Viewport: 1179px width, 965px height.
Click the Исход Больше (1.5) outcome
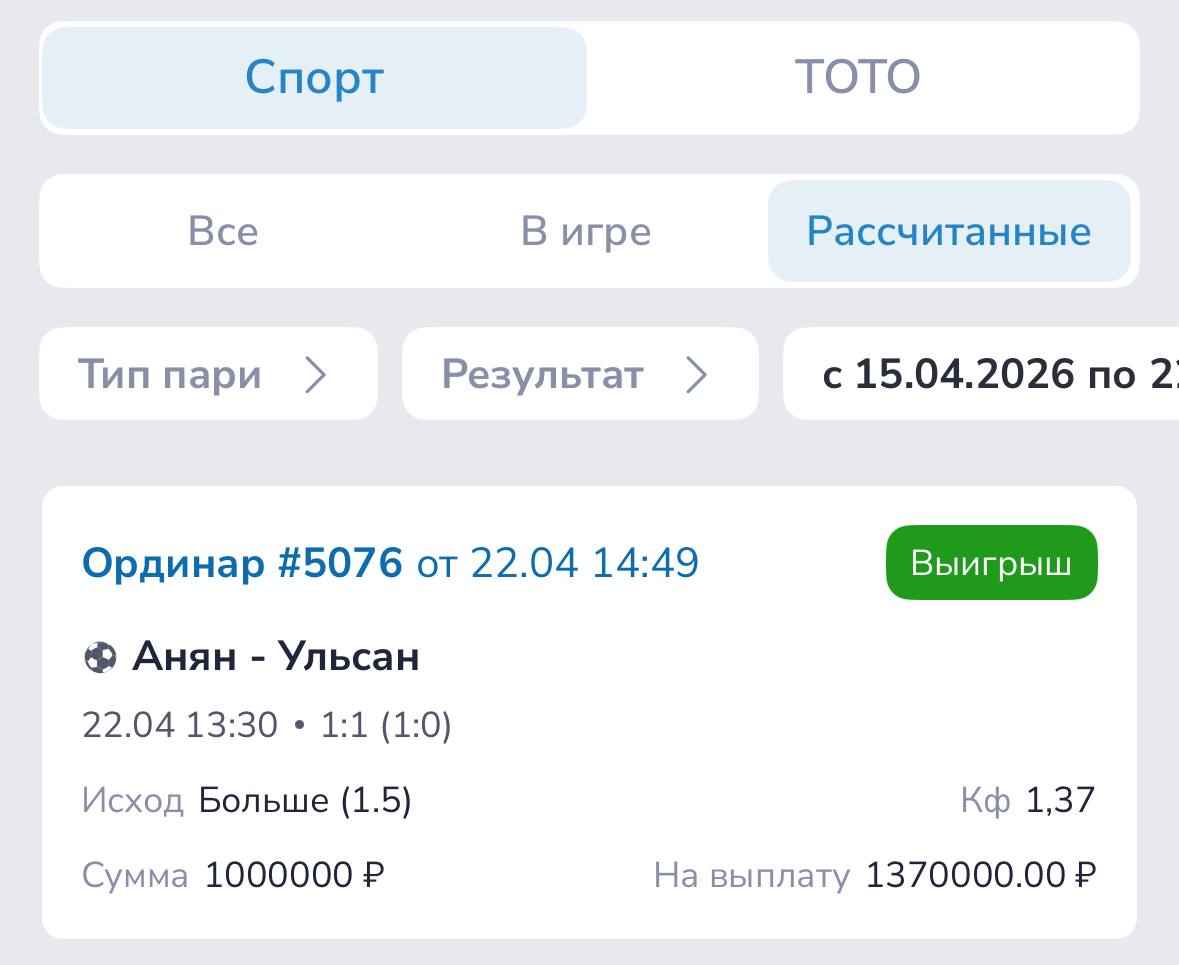304,801
